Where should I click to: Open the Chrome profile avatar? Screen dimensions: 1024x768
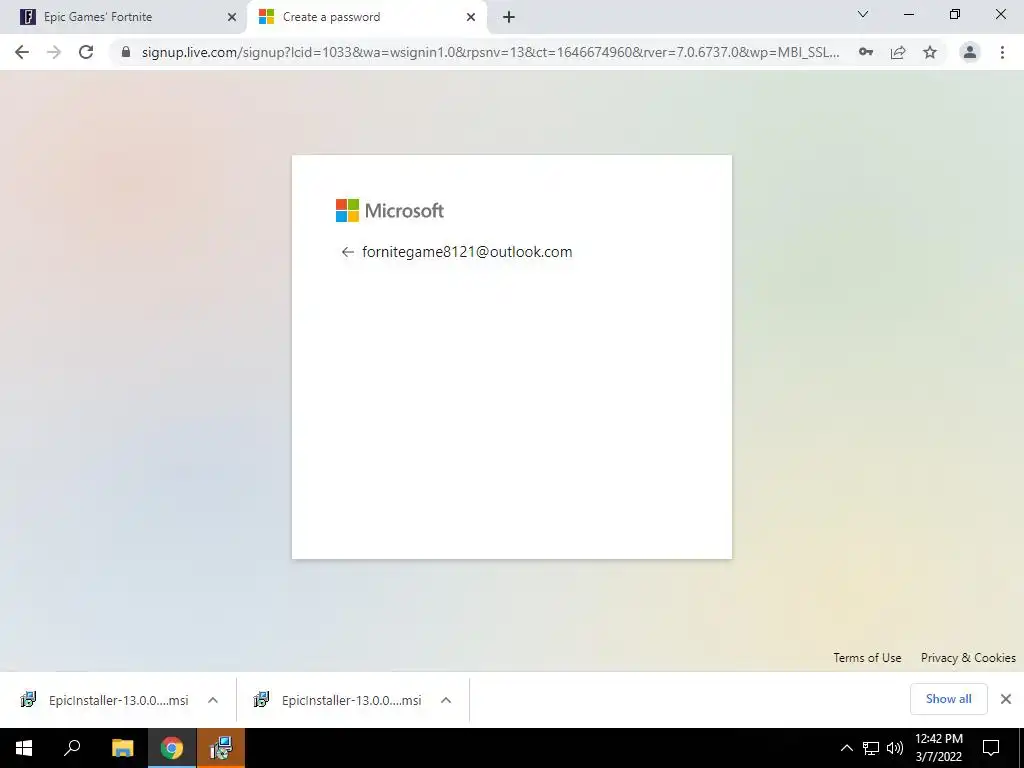click(970, 52)
